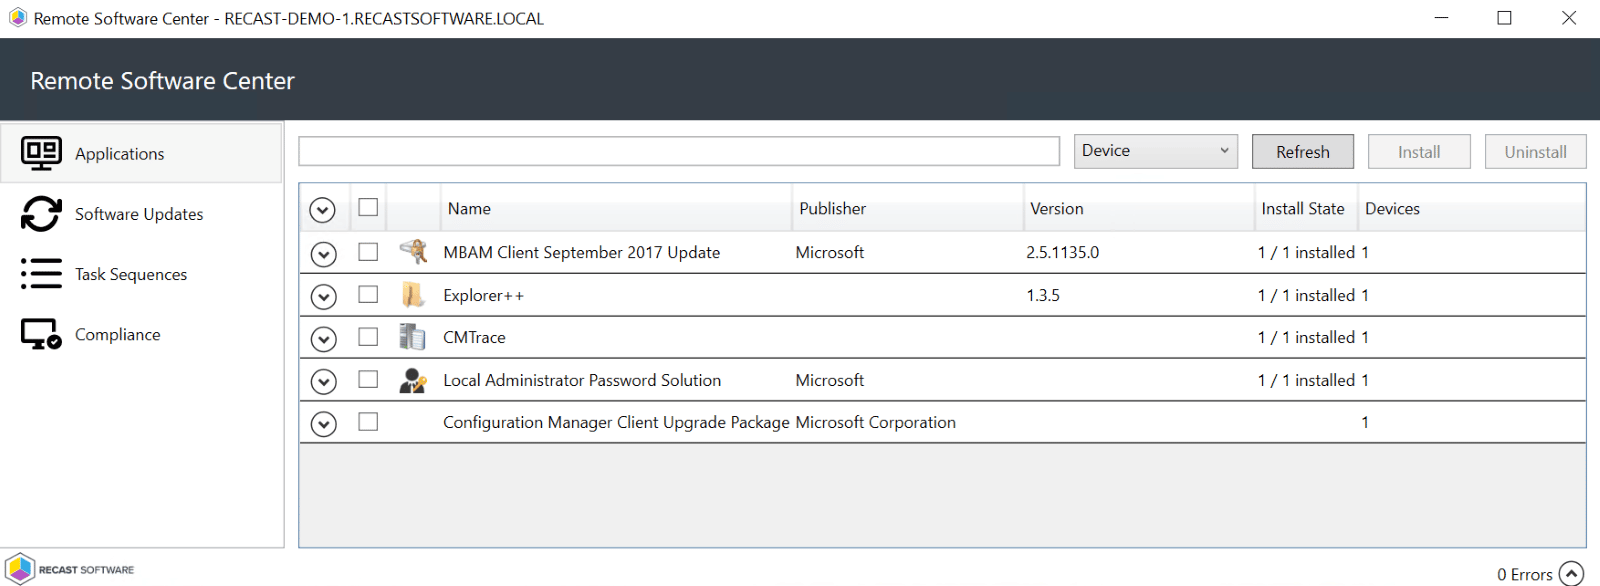This screenshot has height=586, width=1600.
Task: Expand the MBAM Client row details
Action: [x=323, y=254]
